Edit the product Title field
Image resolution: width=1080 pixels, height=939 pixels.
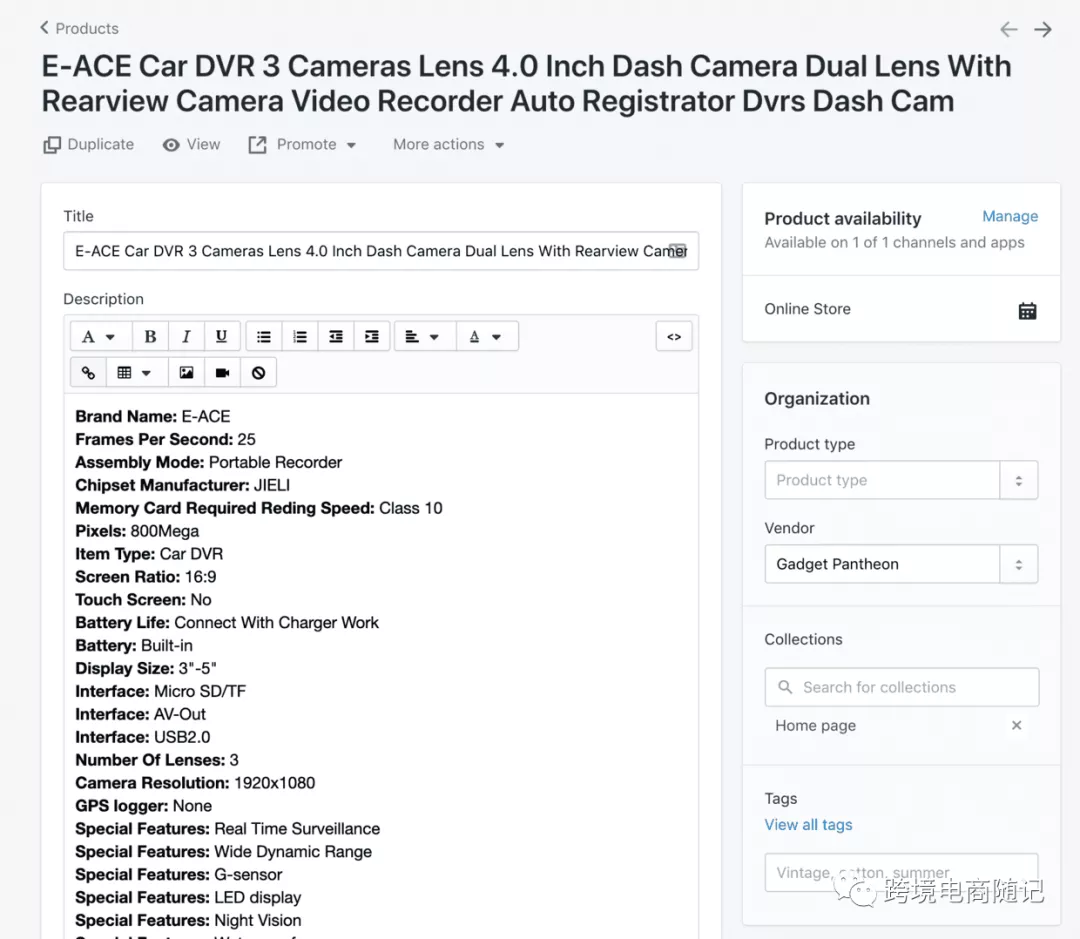click(x=381, y=251)
